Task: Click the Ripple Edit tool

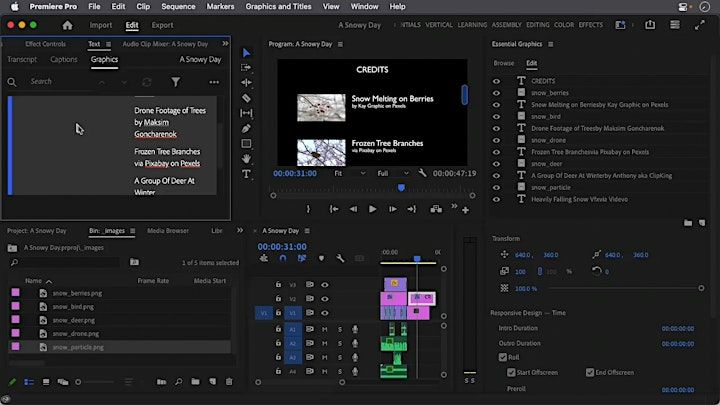Action: (x=246, y=83)
